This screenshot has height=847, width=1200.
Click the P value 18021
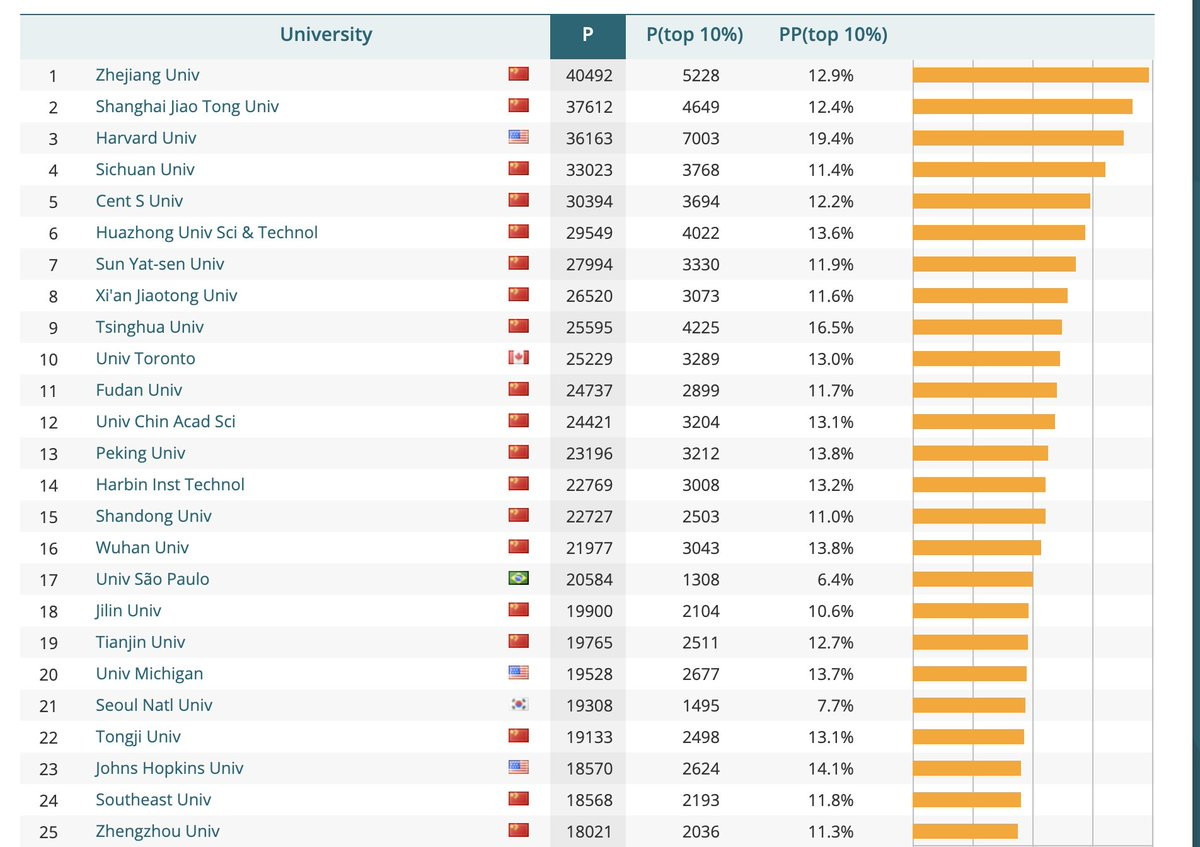pos(589,831)
